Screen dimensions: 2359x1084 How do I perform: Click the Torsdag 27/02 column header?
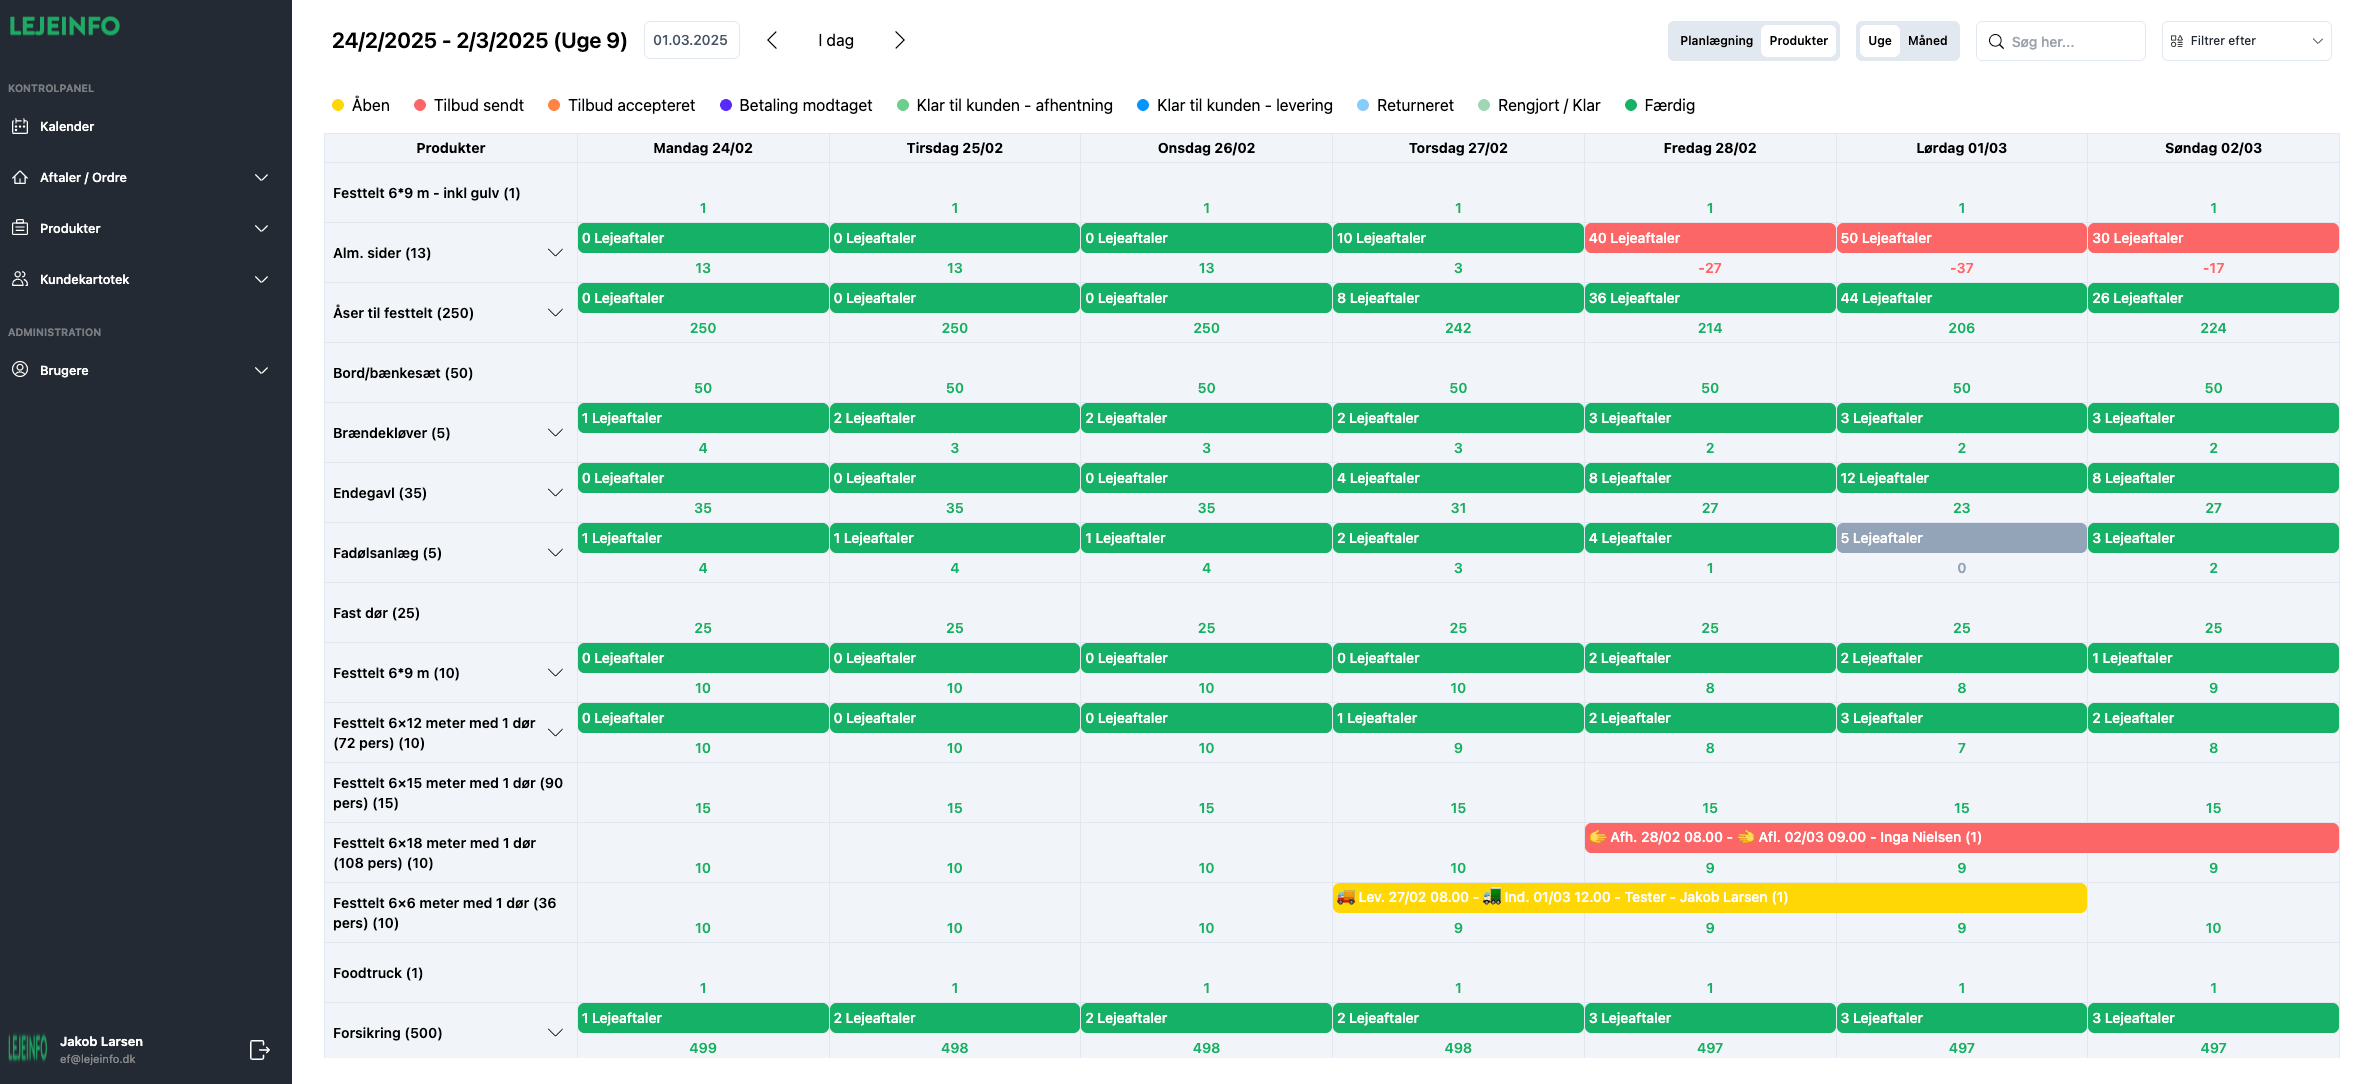point(1458,148)
